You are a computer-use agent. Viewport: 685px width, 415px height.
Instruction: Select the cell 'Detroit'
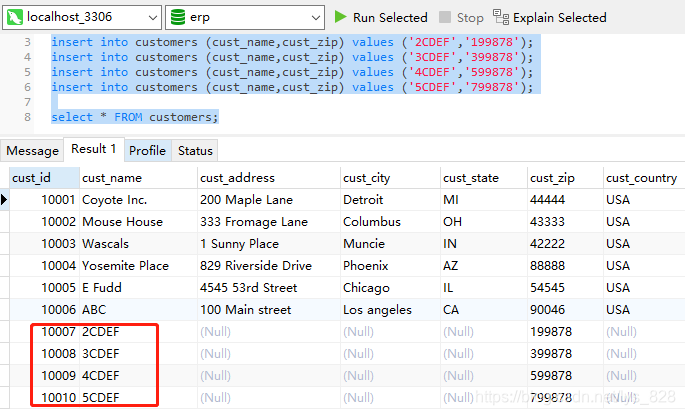[390, 200]
